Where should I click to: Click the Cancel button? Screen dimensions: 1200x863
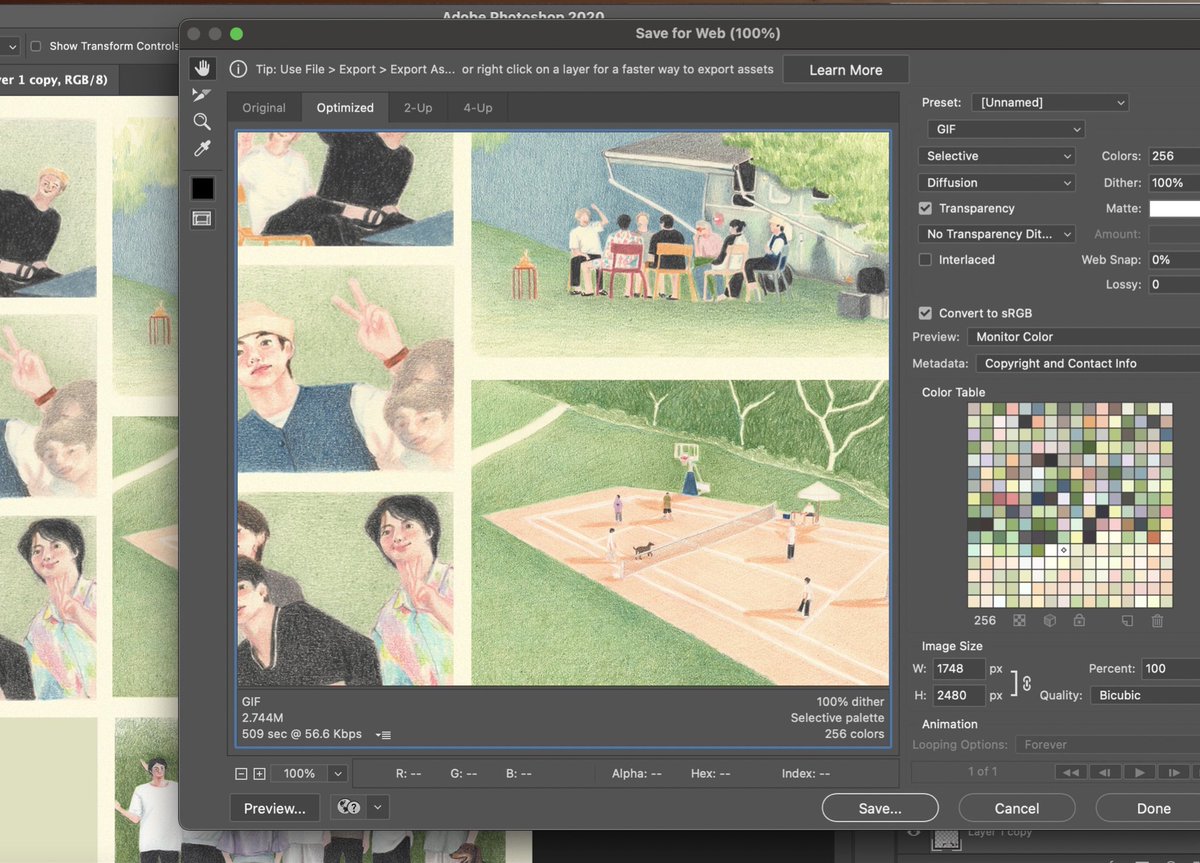(x=1017, y=808)
